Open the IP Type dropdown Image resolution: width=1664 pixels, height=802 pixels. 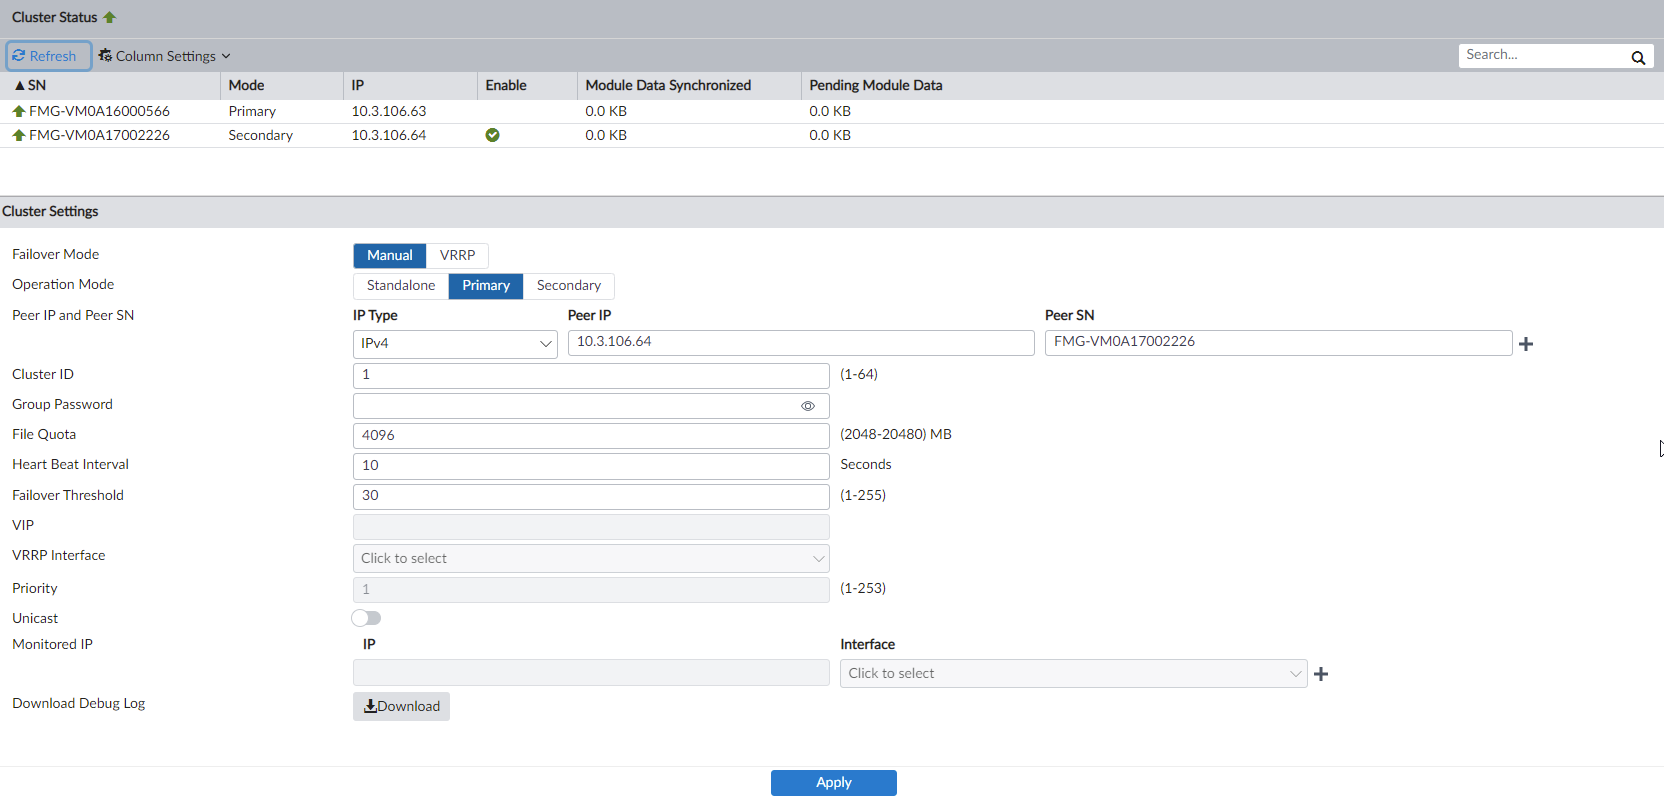click(455, 343)
